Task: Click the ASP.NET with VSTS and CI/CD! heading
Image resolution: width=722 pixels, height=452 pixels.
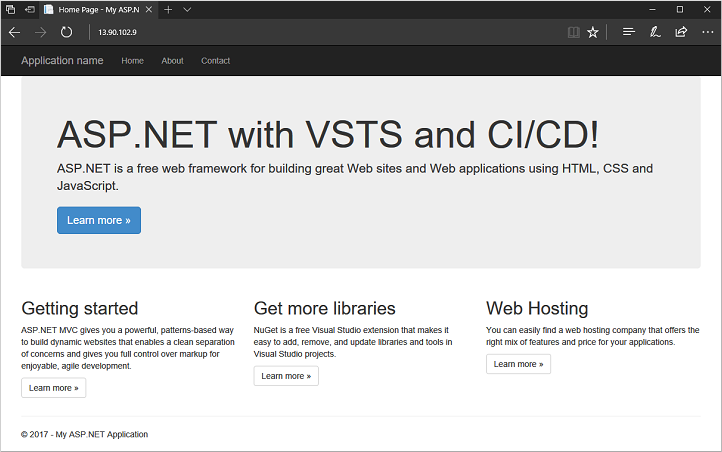Action: point(328,135)
